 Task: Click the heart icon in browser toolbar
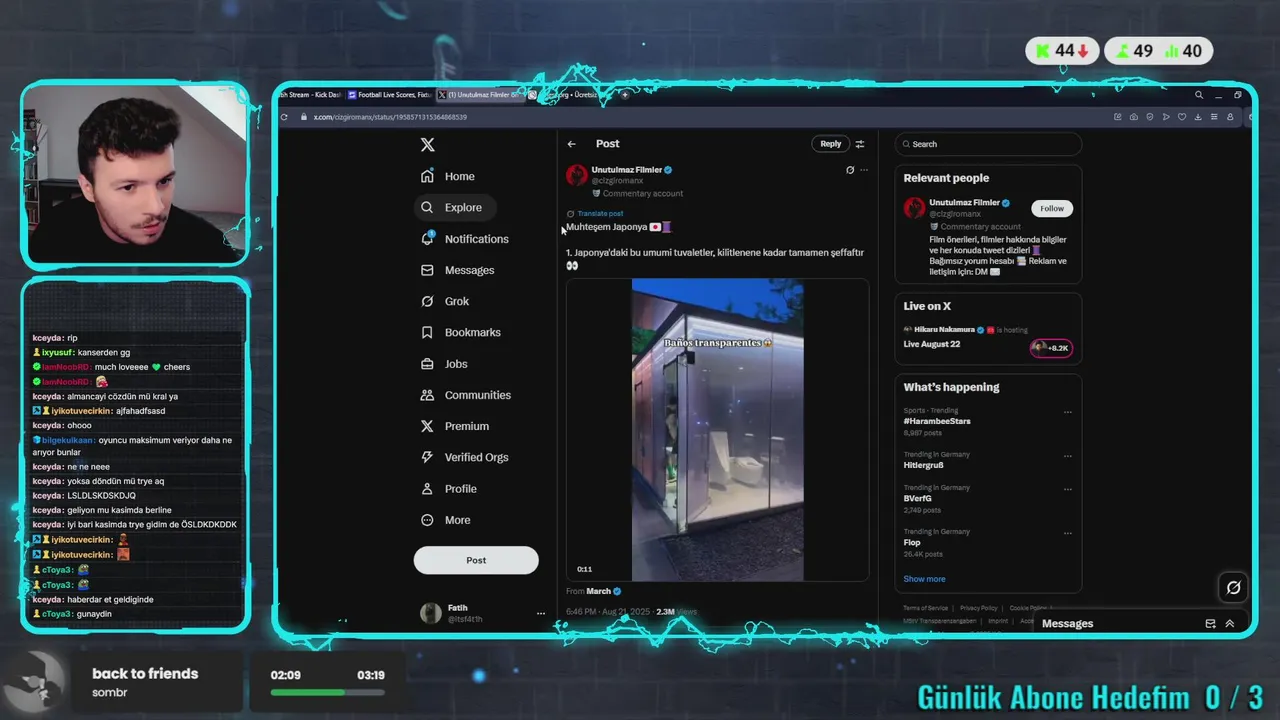click(1181, 117)
